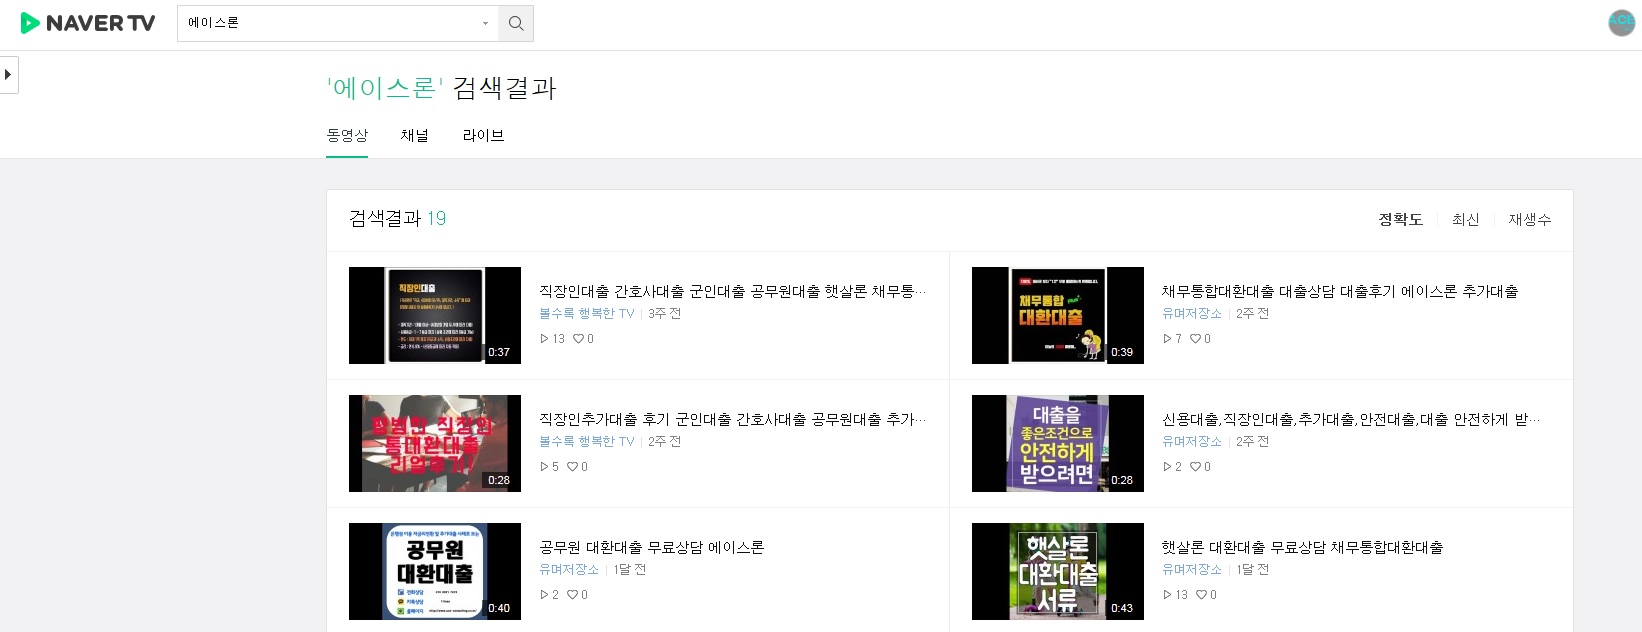The width and height of the screenshot is (1642, 632).
Task: Expand the left sidebar arrow
Action: click(8, 75)
